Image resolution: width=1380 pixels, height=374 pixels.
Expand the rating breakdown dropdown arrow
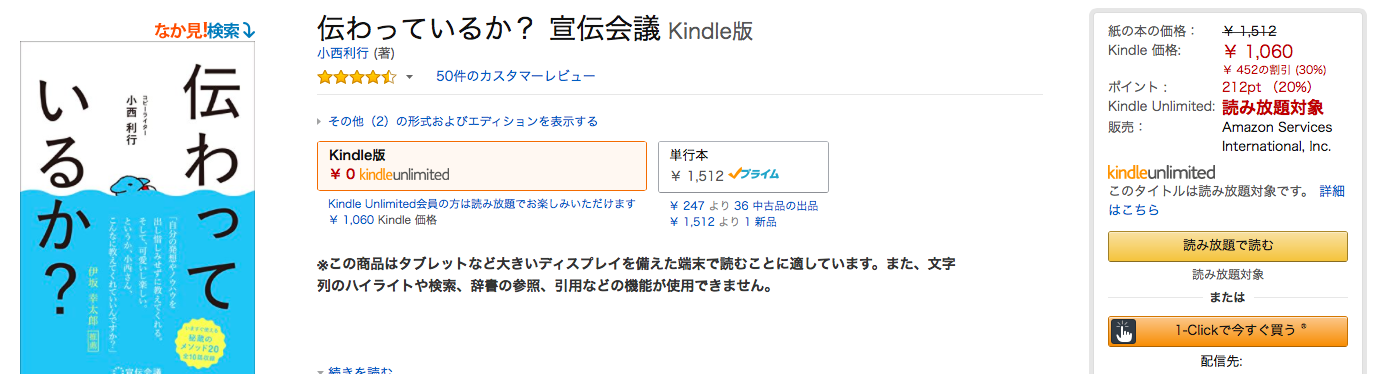(x=409, y=78)
